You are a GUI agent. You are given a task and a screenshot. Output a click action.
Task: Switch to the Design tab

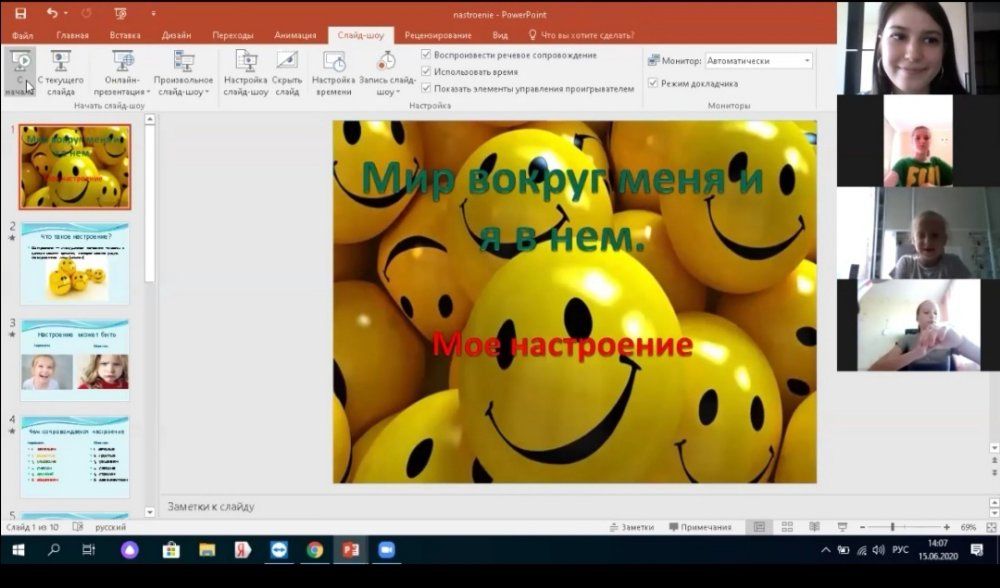(177, 35)
